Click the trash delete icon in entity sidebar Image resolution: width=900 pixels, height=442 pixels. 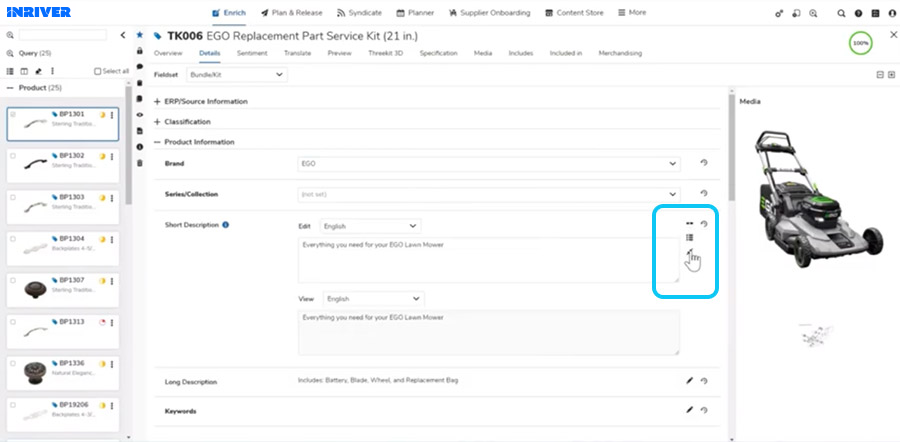click(x=139, y=163)
